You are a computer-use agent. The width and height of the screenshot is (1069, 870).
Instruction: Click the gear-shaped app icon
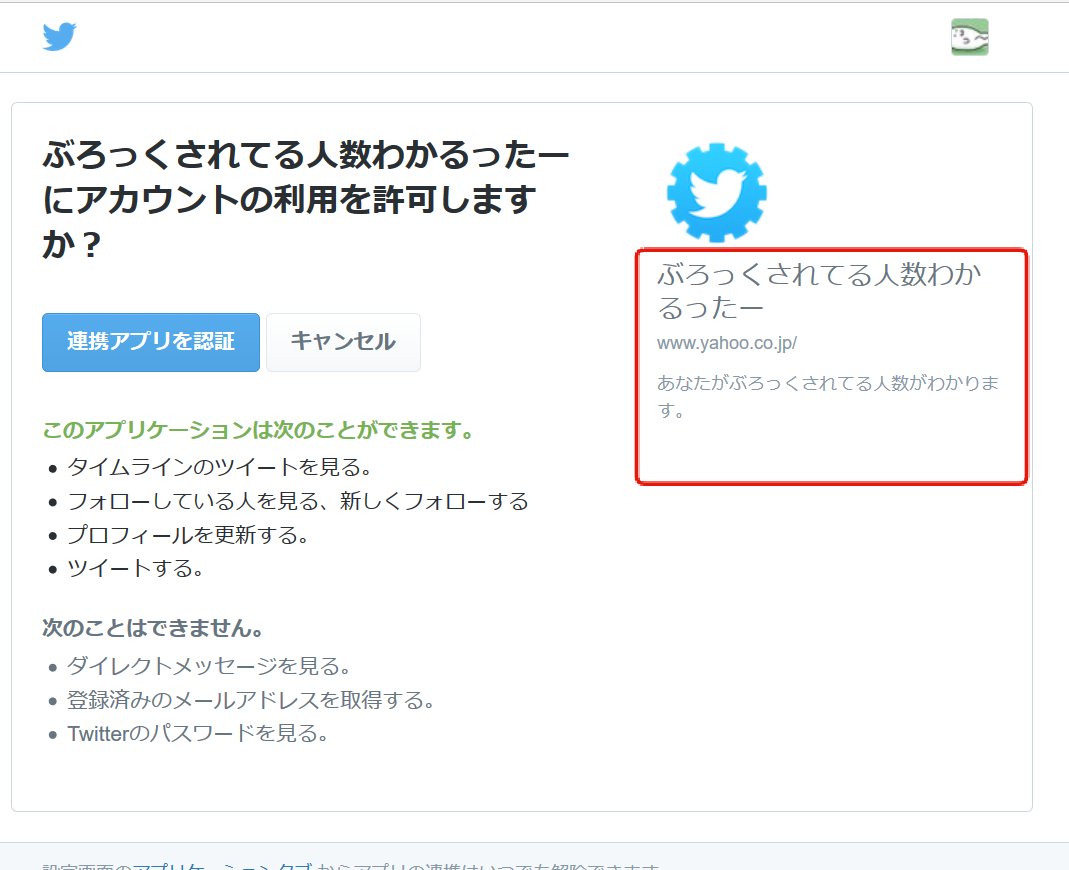pyautogui.click(x=716, y=192)
